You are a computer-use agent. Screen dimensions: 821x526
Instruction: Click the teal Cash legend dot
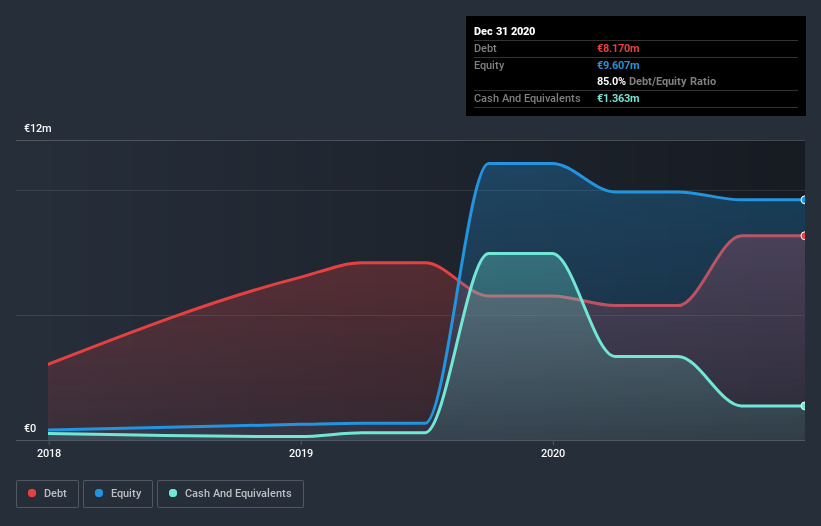[173, 493]
